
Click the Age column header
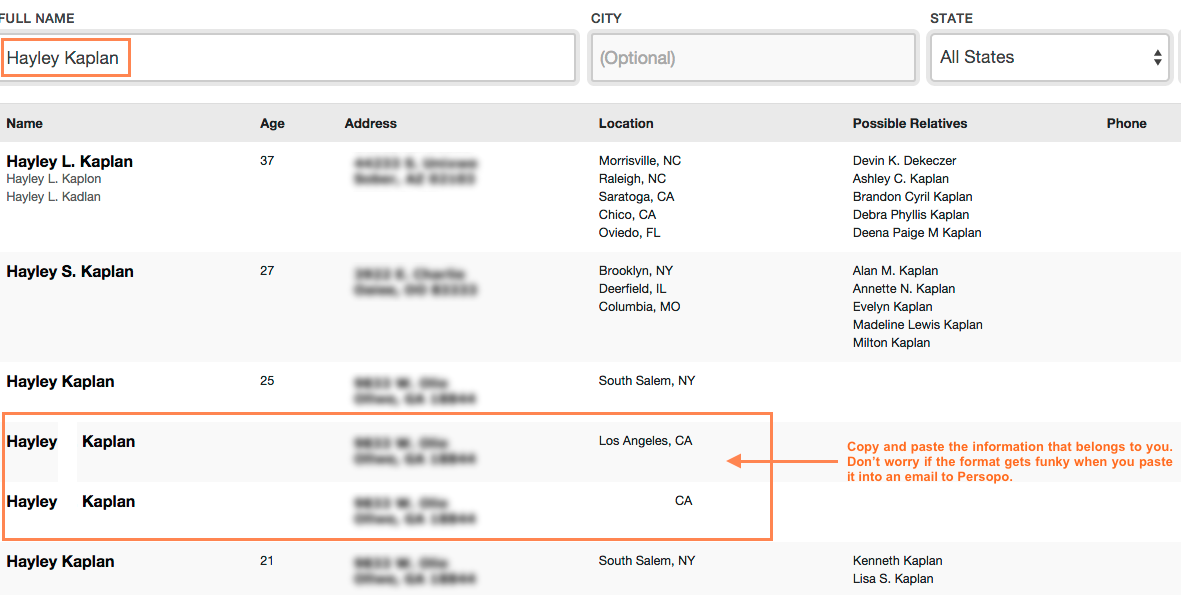point(273,124)
